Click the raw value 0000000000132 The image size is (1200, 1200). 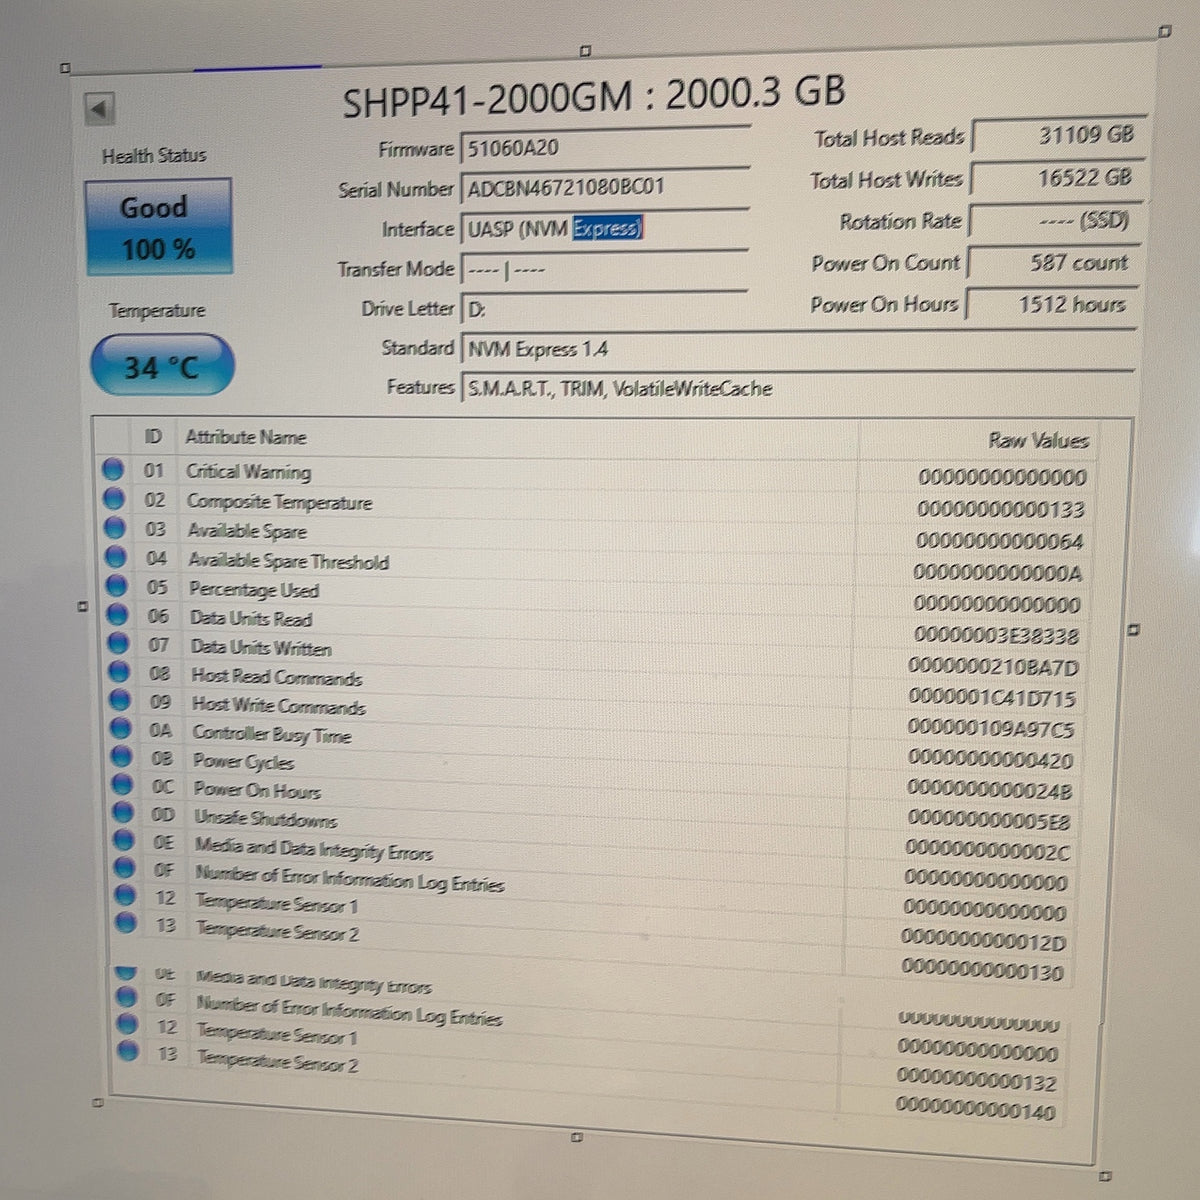click(x=977, y=1082)
